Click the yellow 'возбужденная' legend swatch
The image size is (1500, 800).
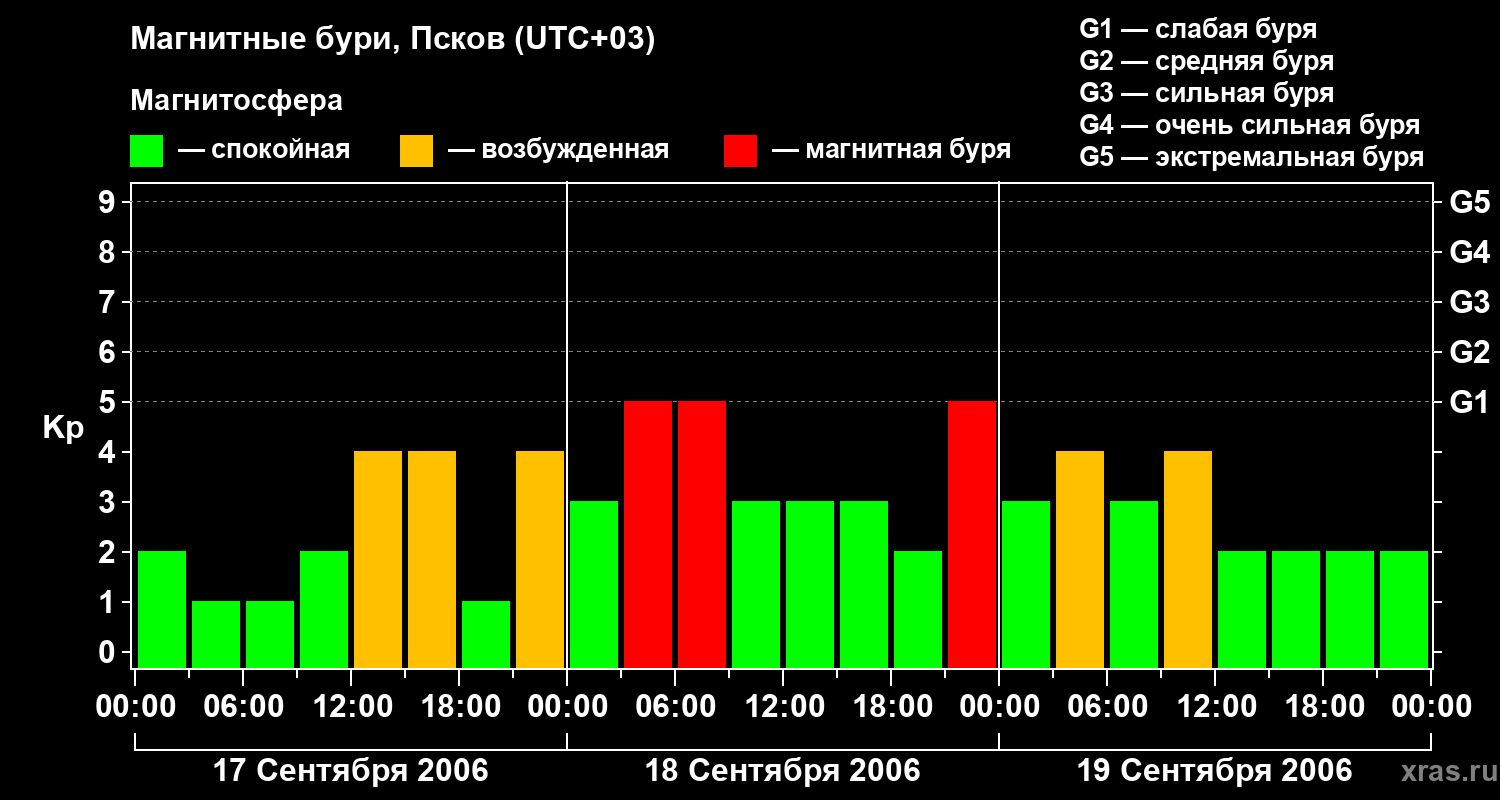tap(416, 151)
